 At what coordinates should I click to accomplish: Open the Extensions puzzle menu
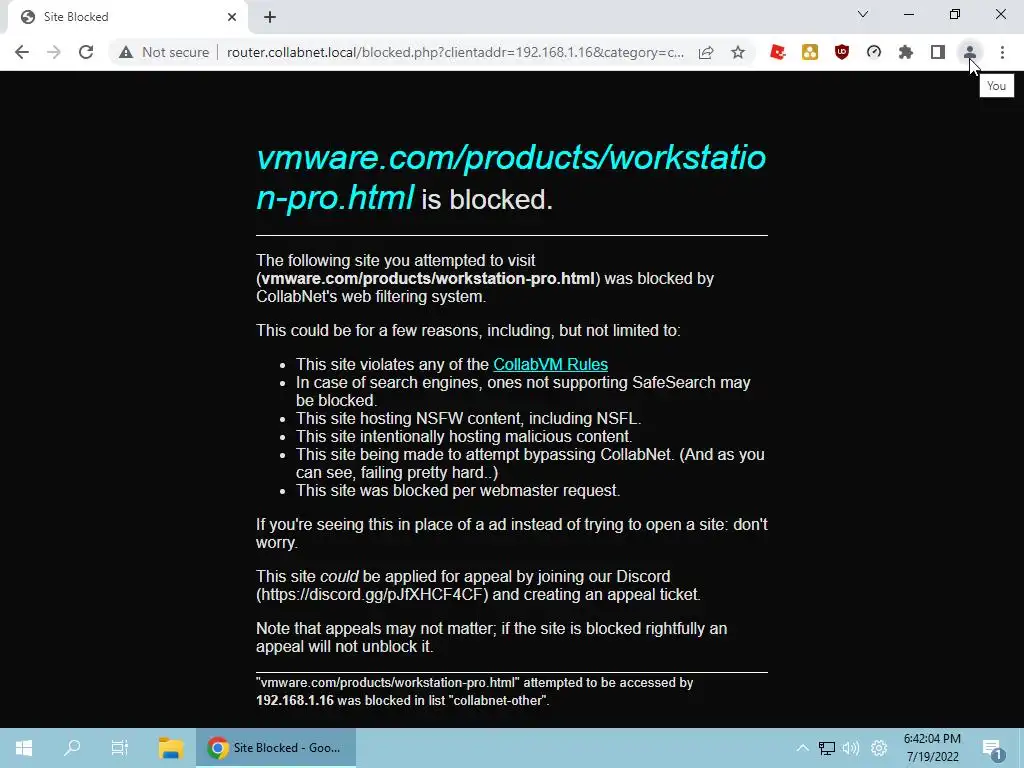[x=906, y=52]
